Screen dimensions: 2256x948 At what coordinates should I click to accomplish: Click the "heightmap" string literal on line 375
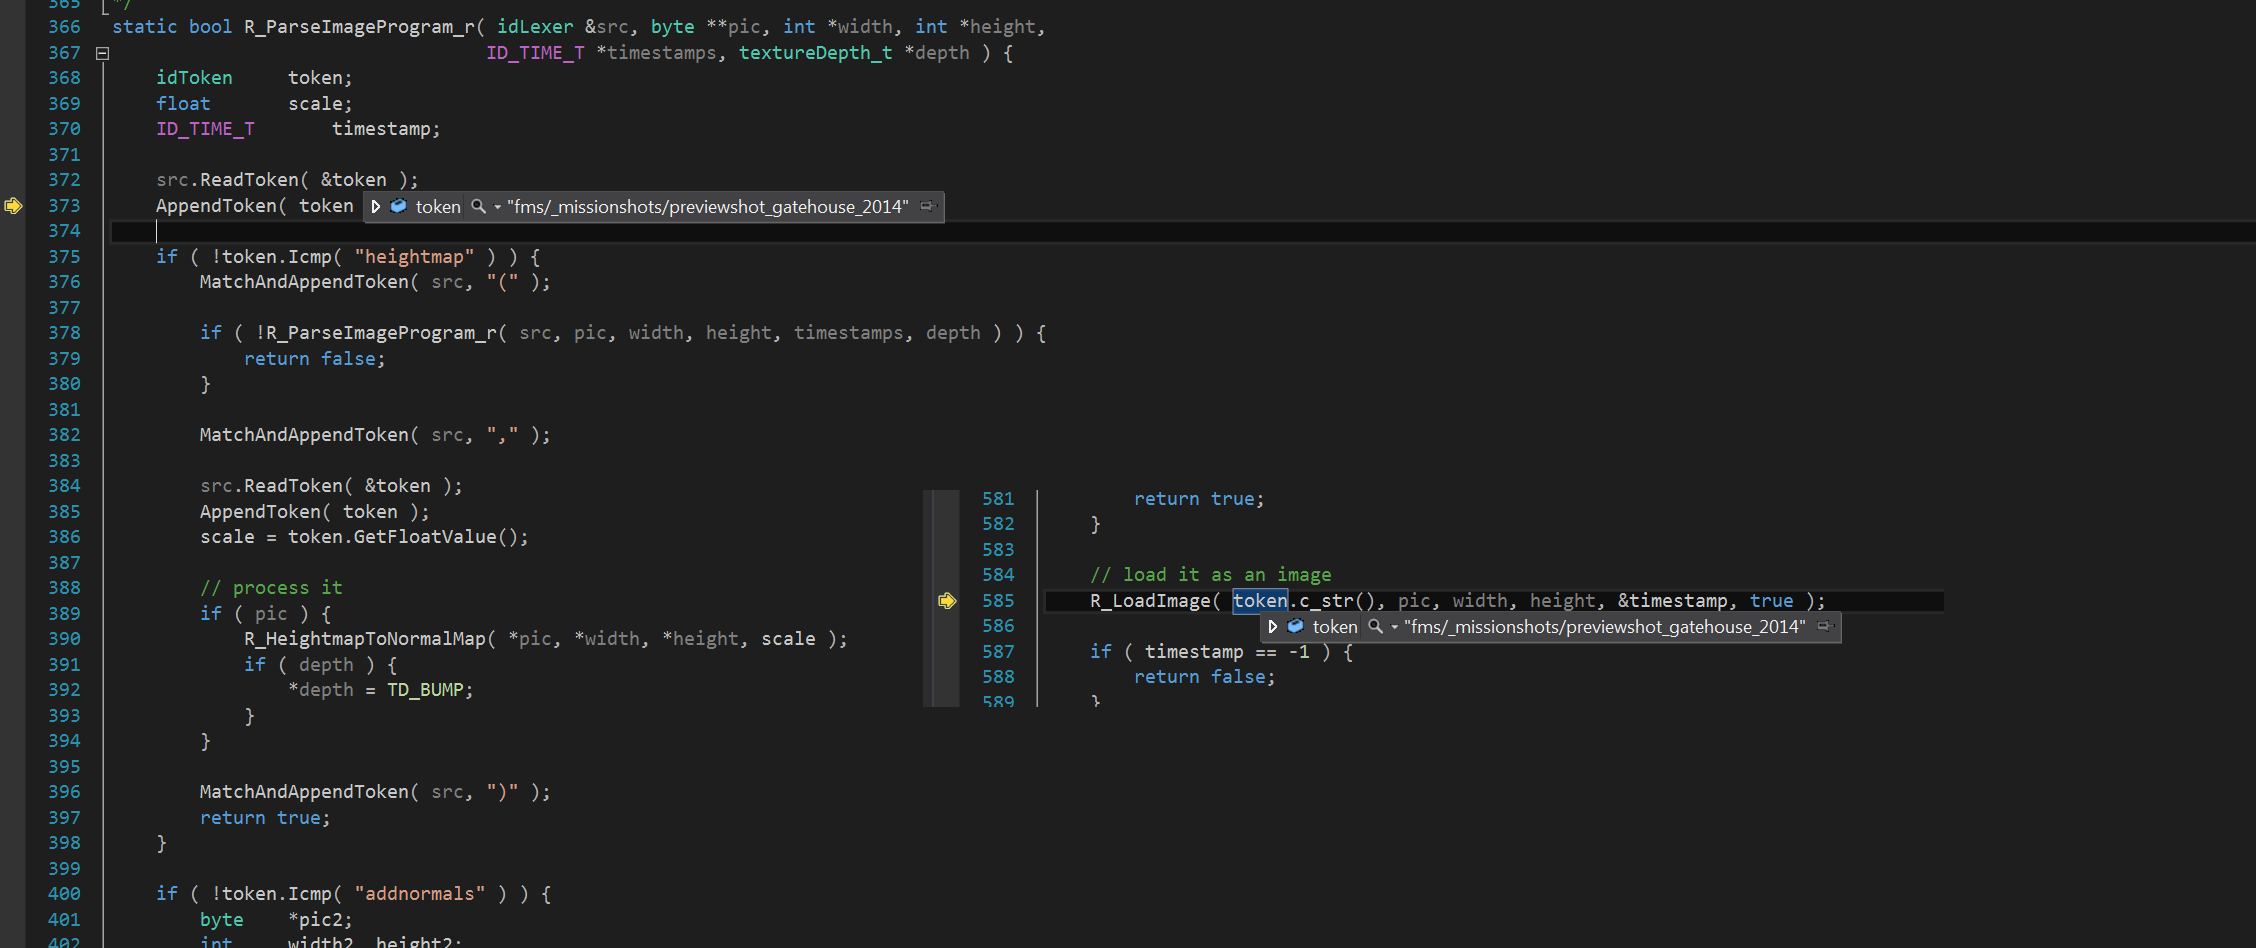pyautogui.click(x=414, y=257)
